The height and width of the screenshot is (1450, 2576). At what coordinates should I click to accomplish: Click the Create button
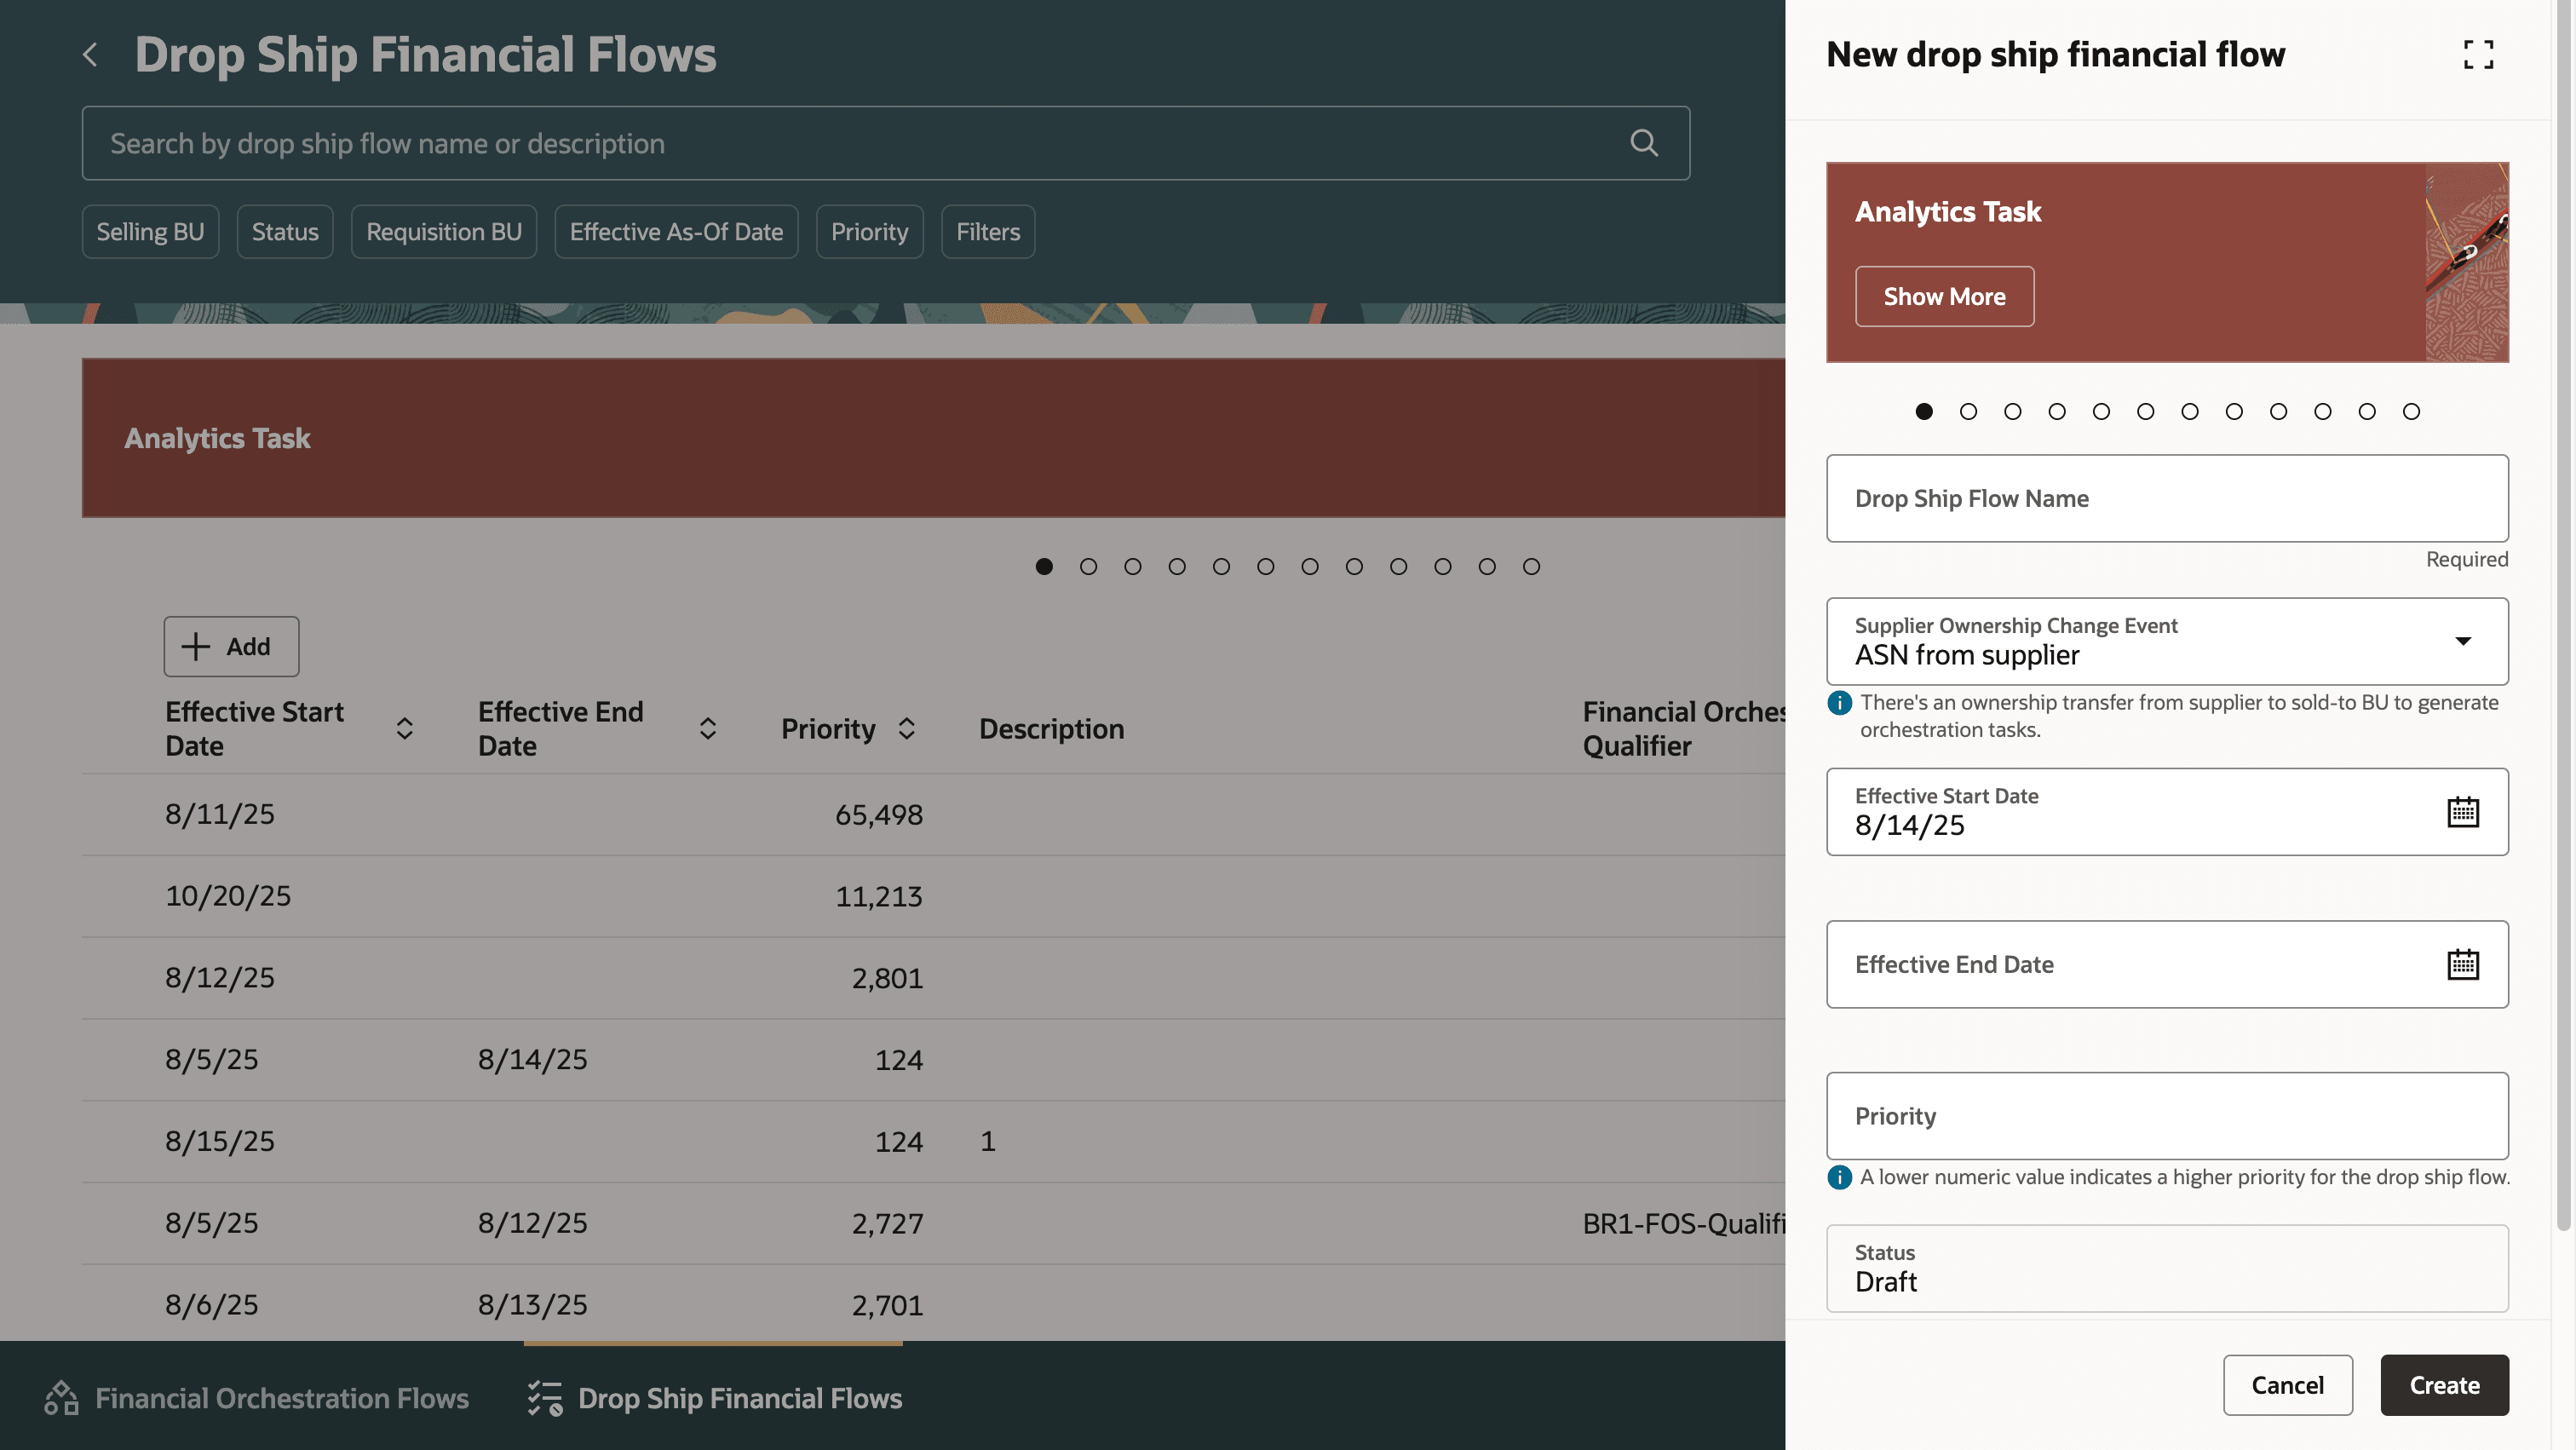coord(2443,1385)
